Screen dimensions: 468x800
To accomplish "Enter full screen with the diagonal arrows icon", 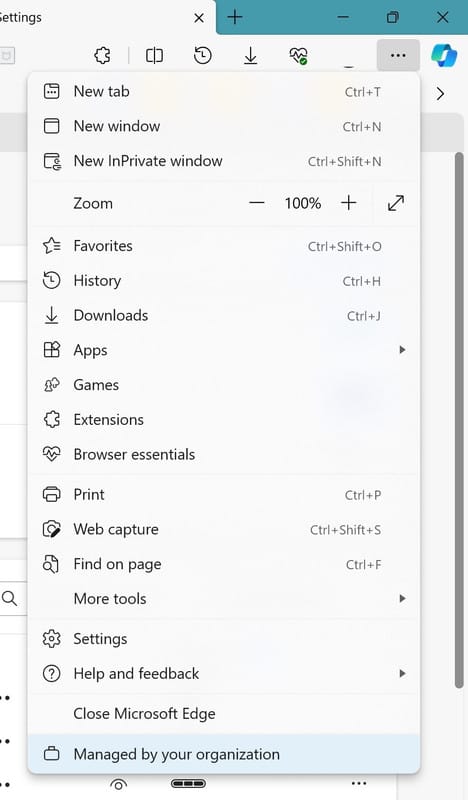I will point(396,203).
